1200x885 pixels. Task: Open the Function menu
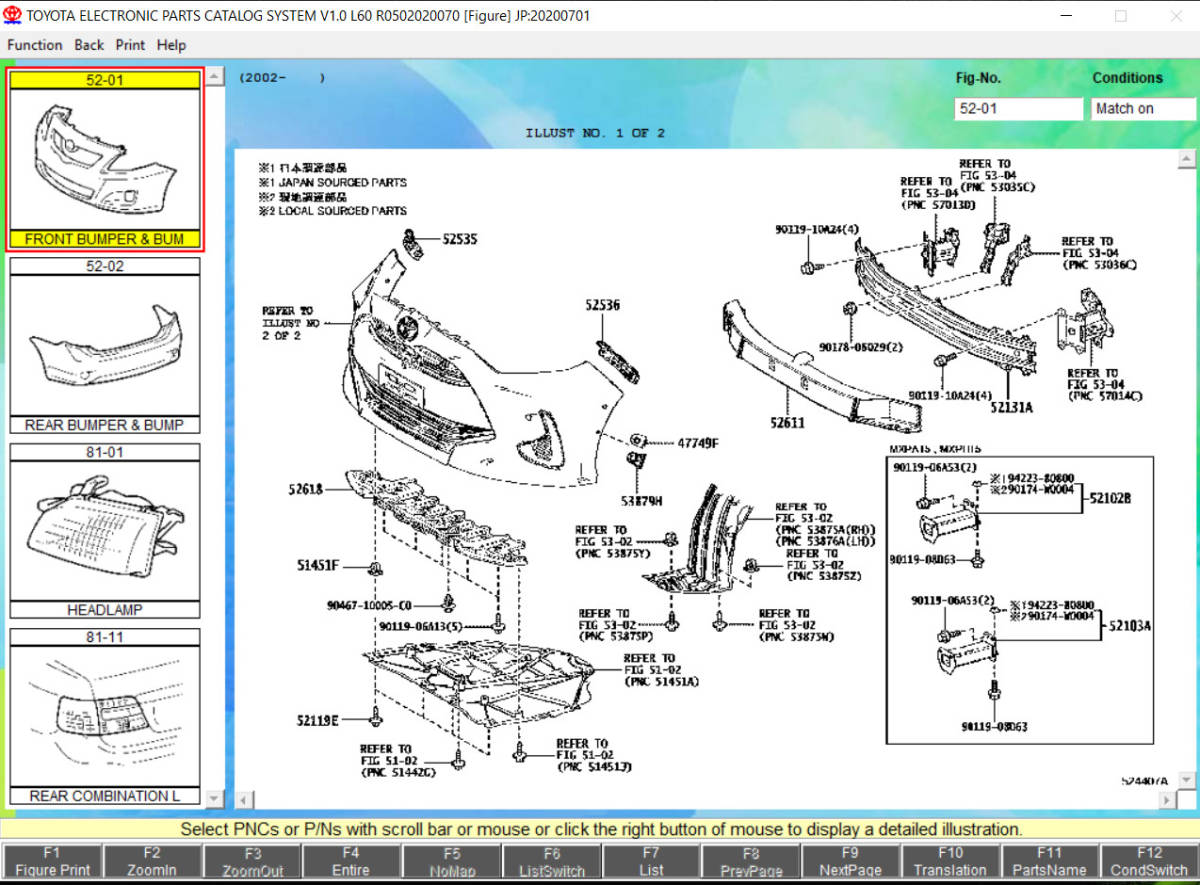pos(34,45)
